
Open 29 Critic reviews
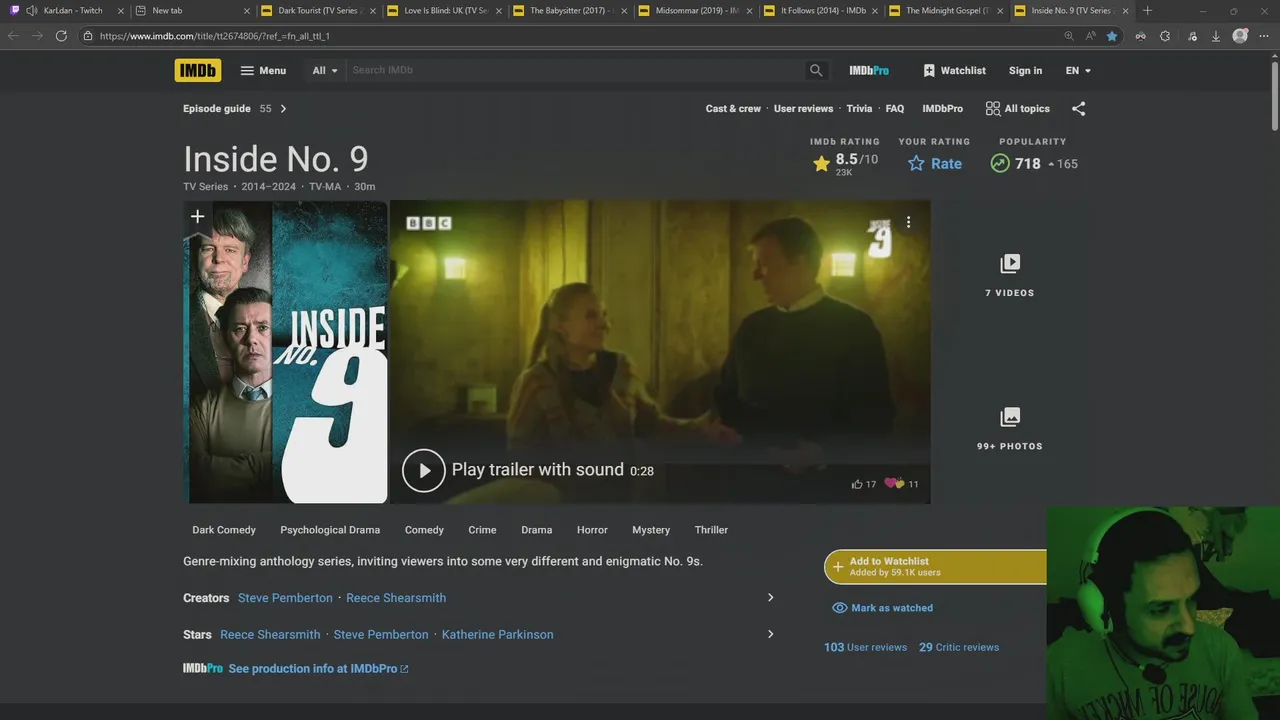(959, 647)
